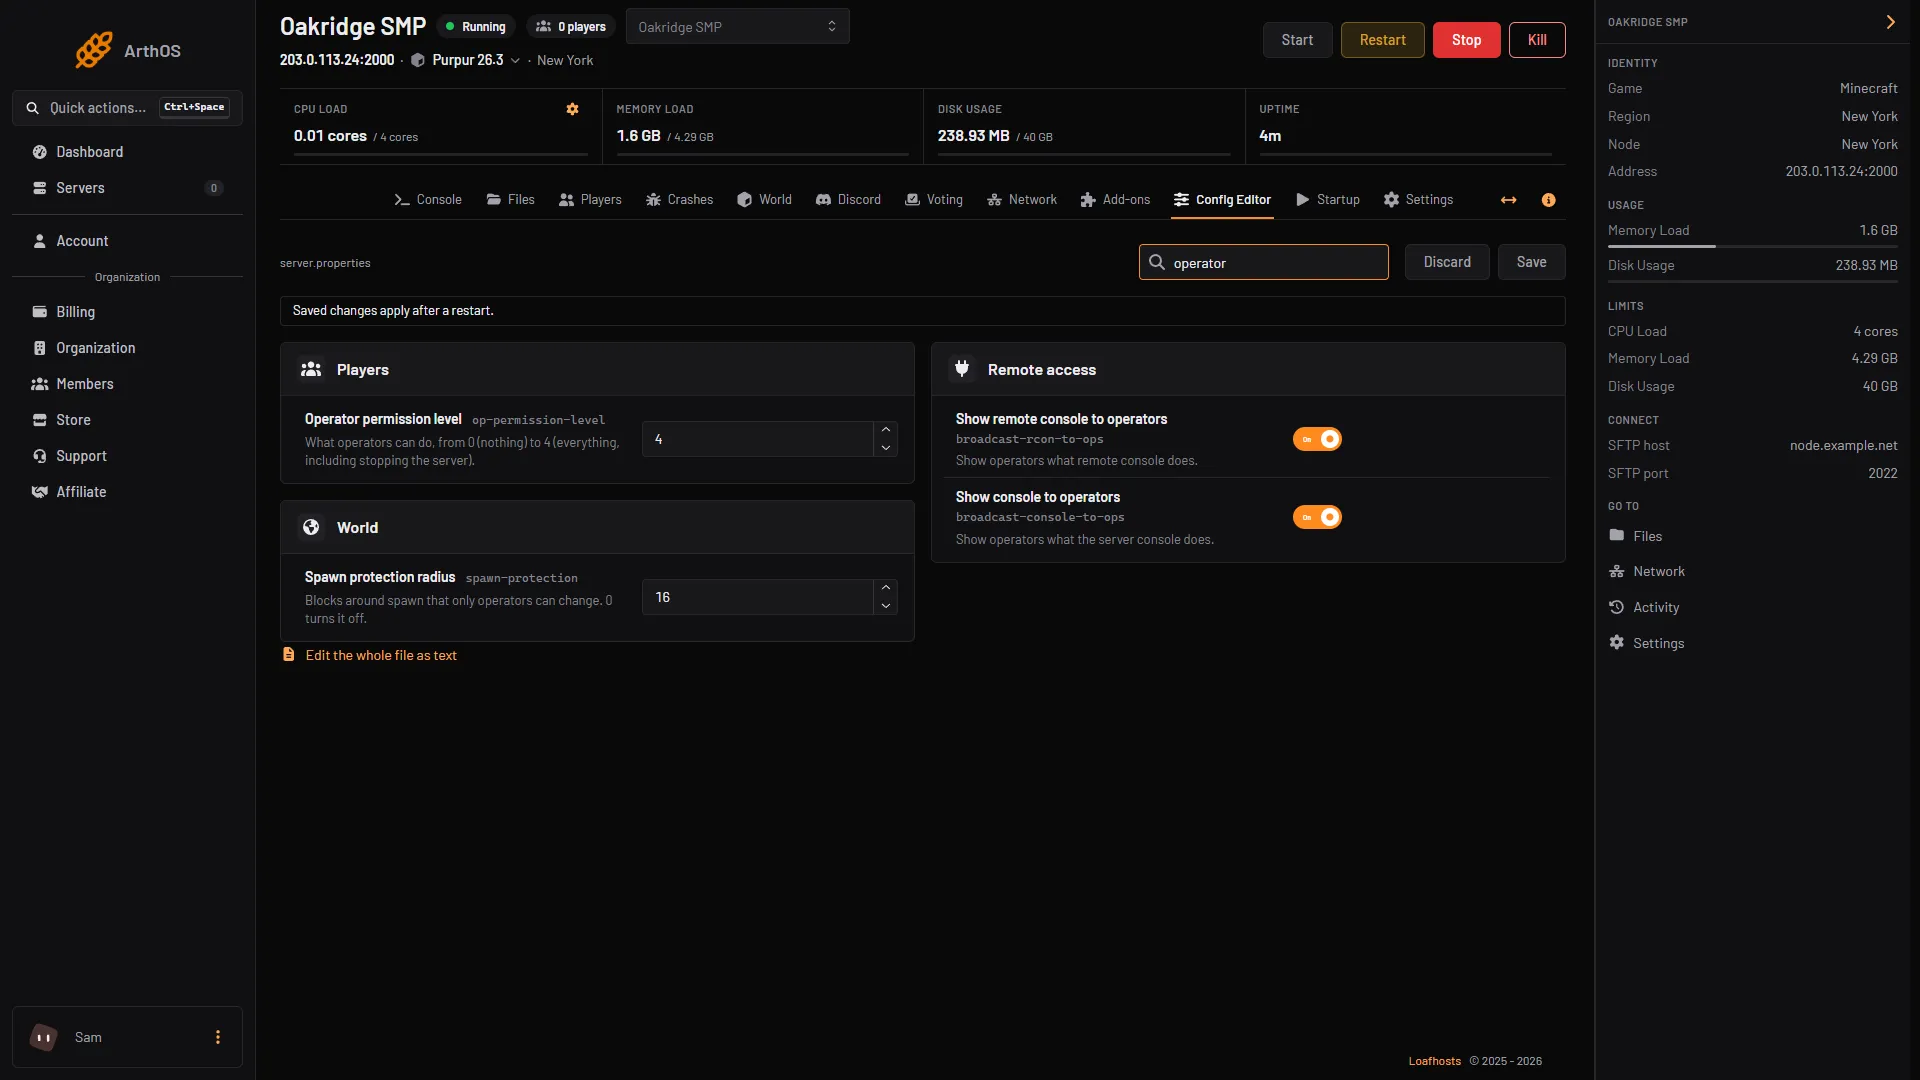This screenshot has height=1080, width=1920.
Task: Expand the Purpur 26.3 version chevron
Action: [x=515, y=61]
